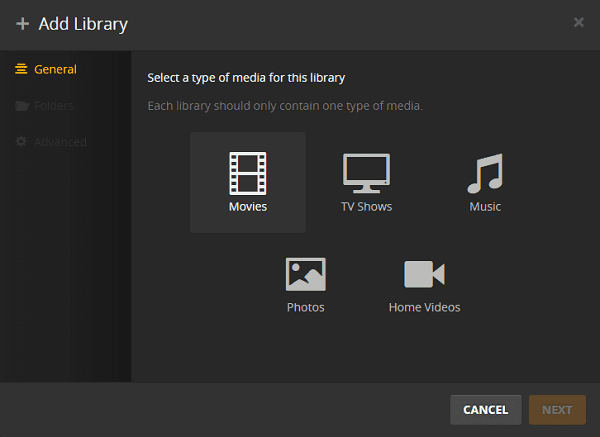Select the Movies film strip icon
The width and height of the screenshot is (600, 437).
click(x=248, y=173)
